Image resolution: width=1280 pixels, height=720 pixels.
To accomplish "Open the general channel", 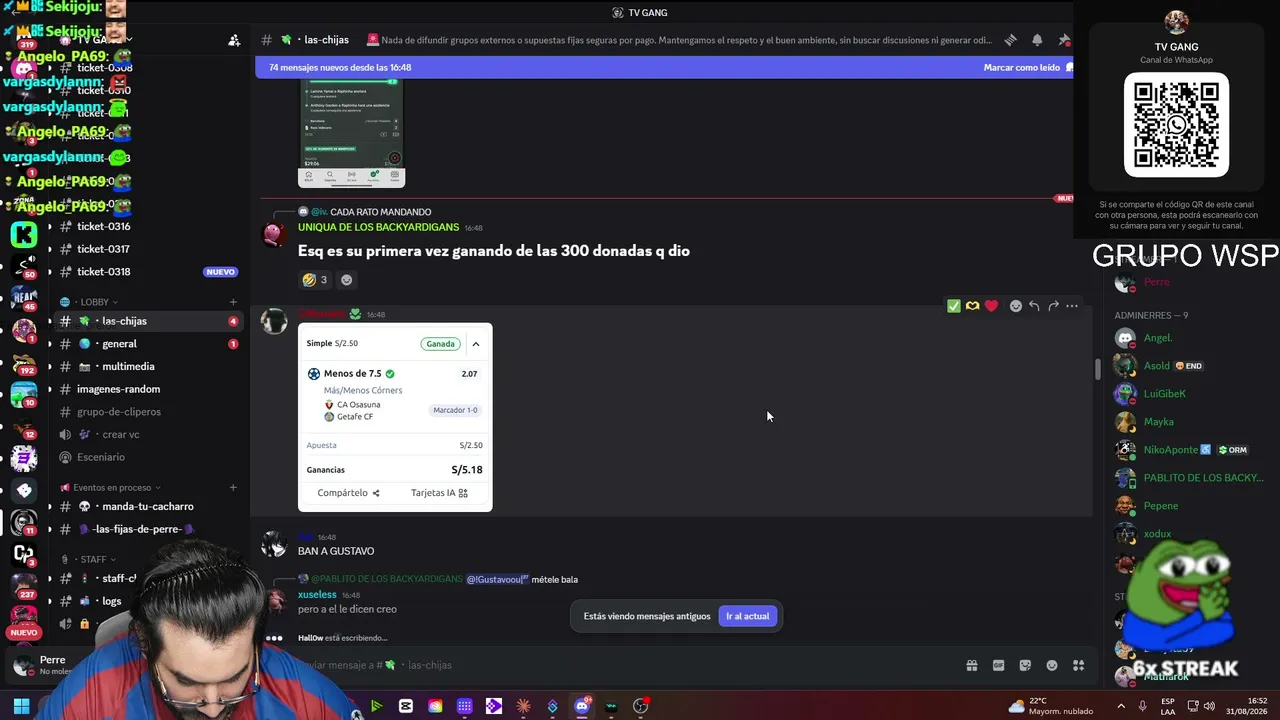I will point(150,344).
